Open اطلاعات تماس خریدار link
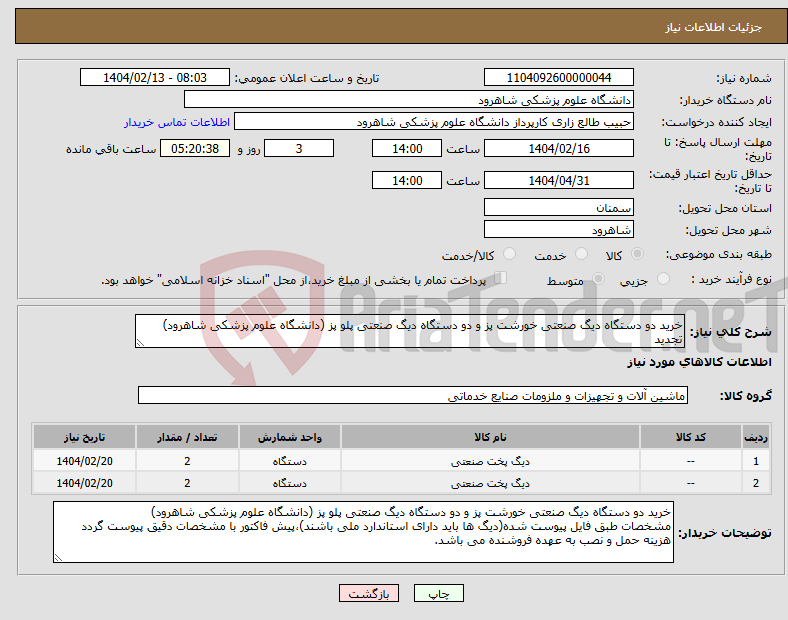 176,122
